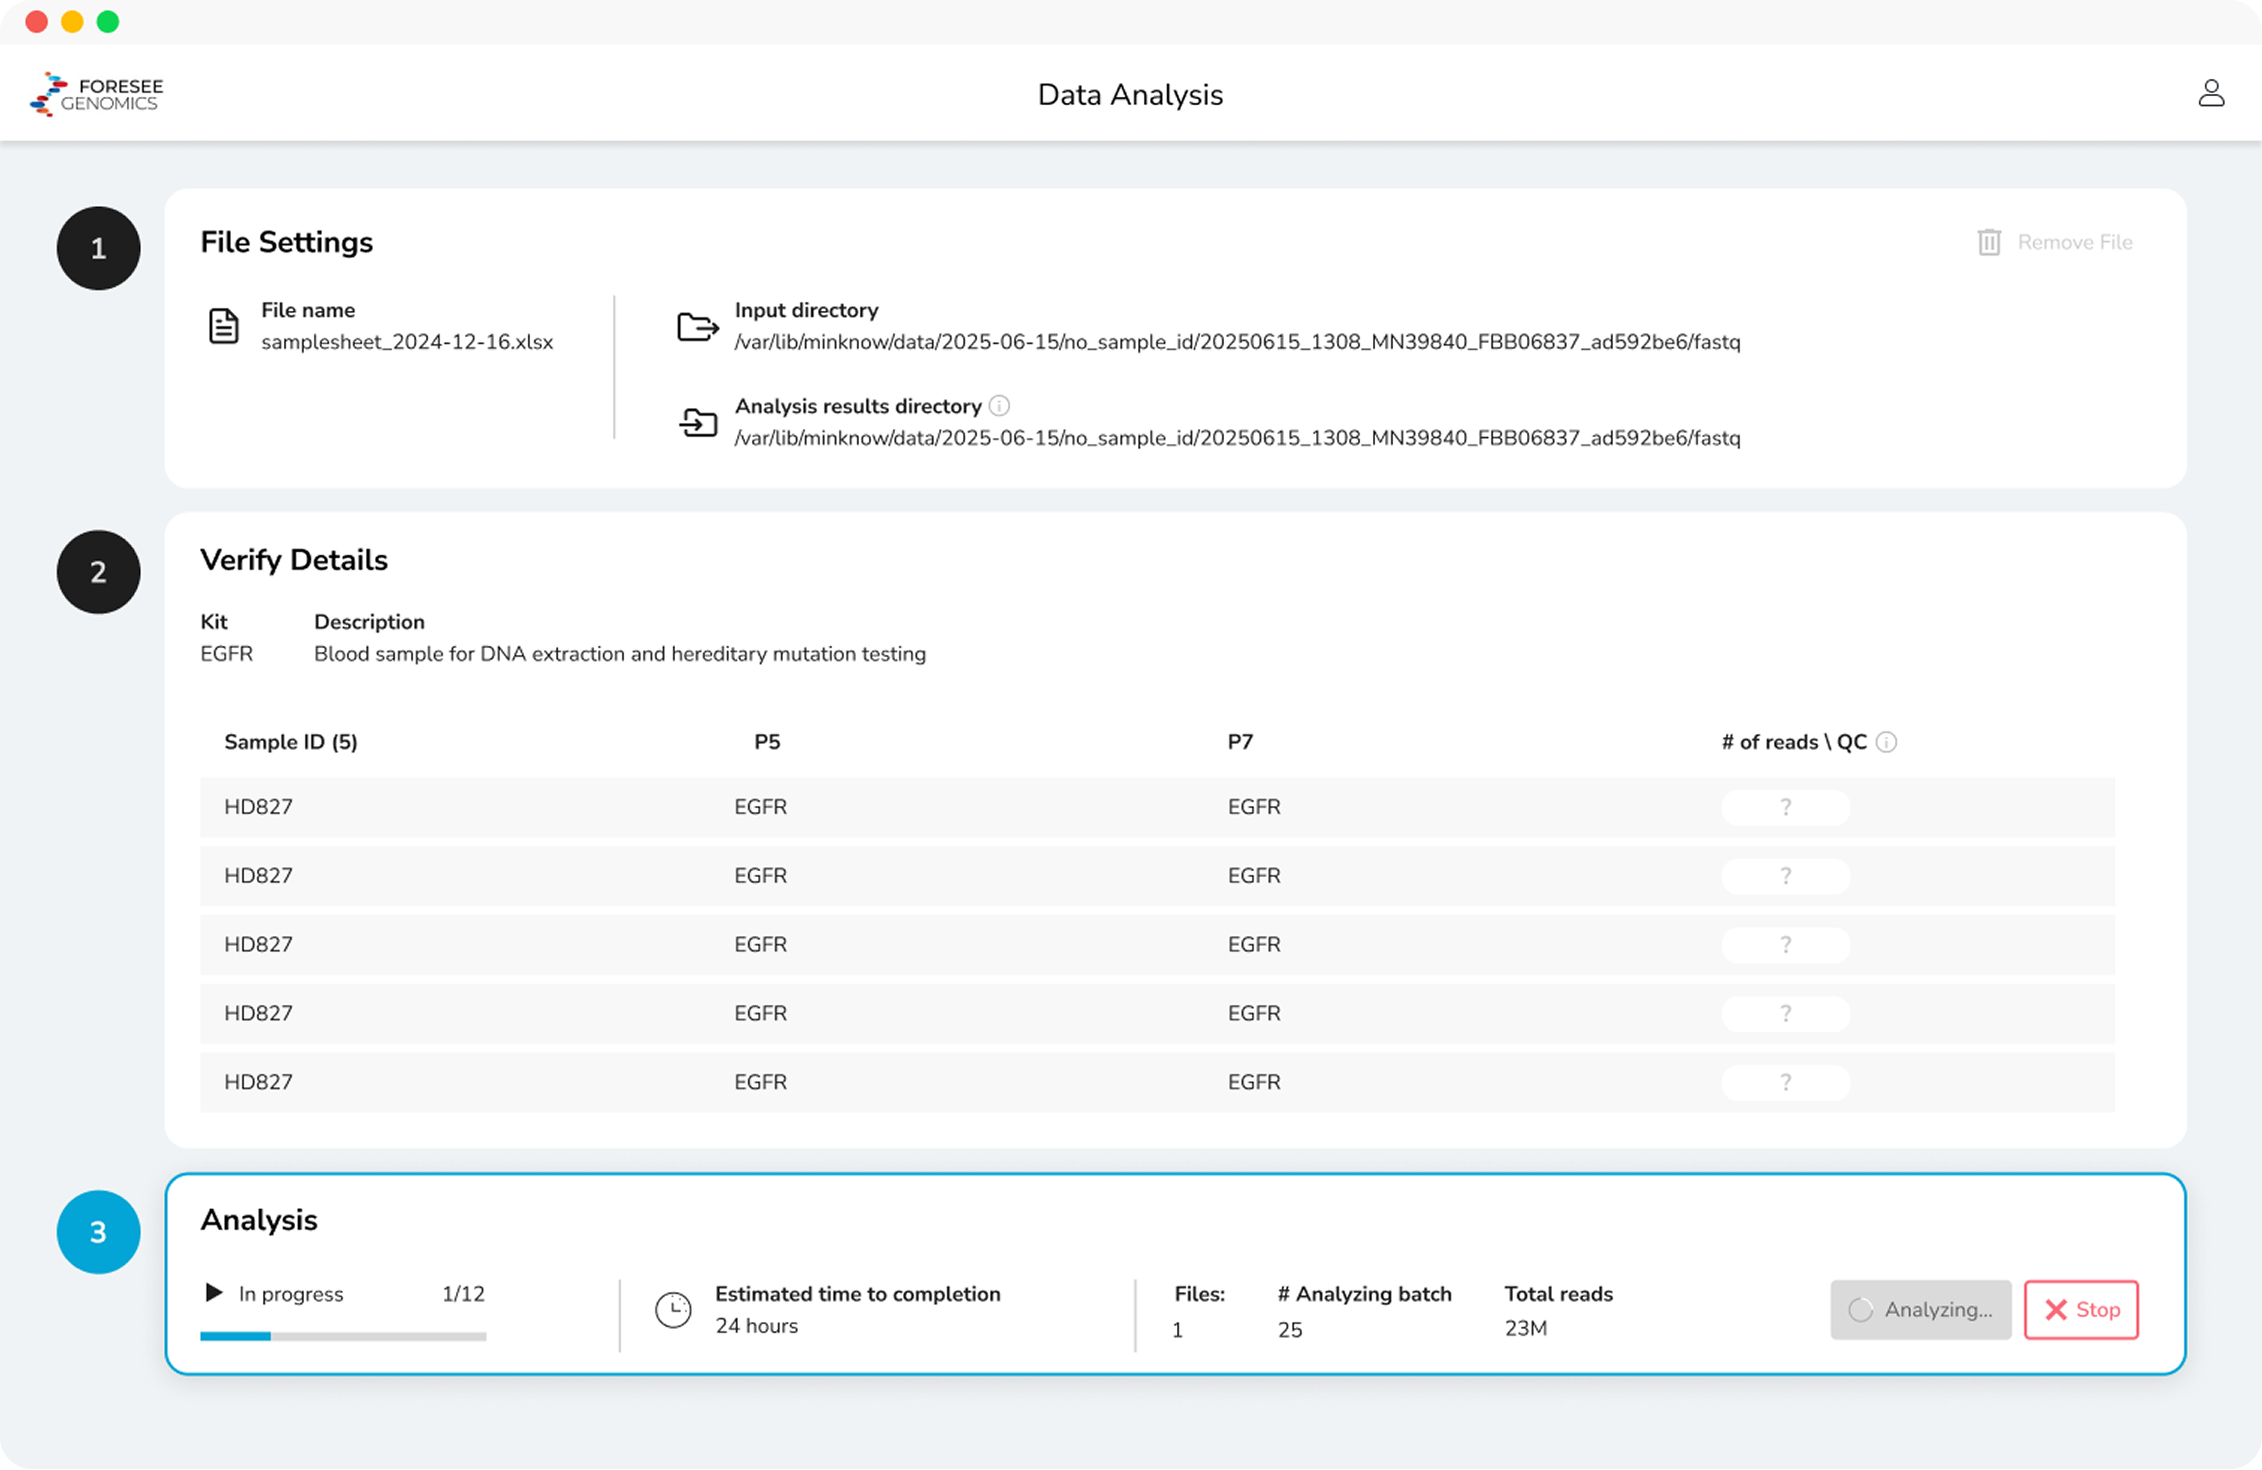Click the blood sample description text
The width and height of the screenshot is (2262, 1470).
coord(620,654)
